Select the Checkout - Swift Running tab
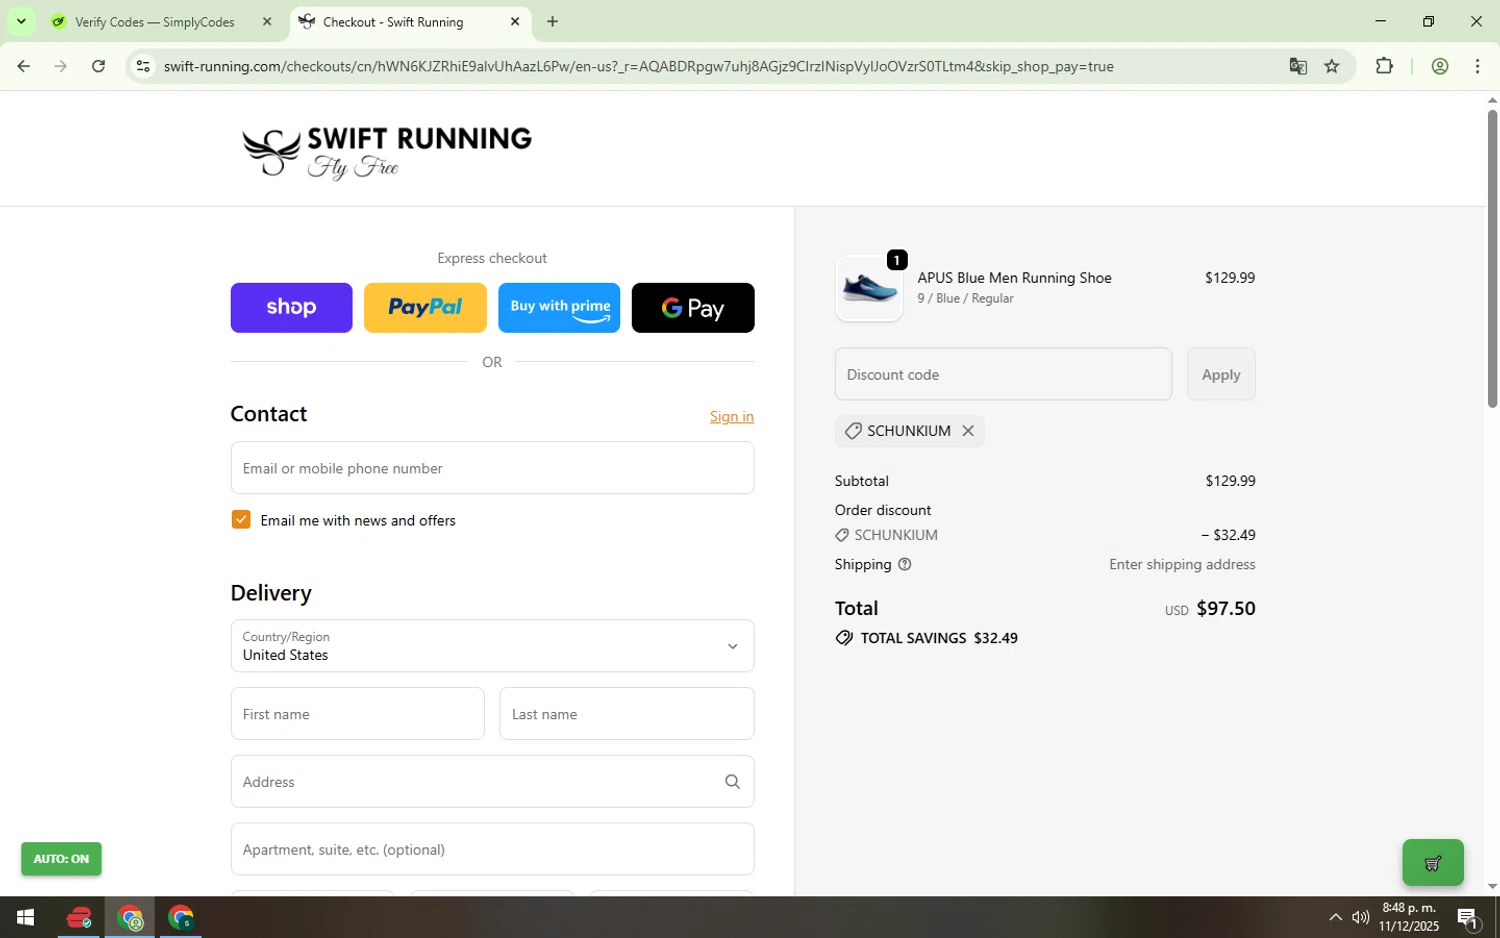Image resolution: width=1500 pixels, height=938 pixels. (412, 22)
